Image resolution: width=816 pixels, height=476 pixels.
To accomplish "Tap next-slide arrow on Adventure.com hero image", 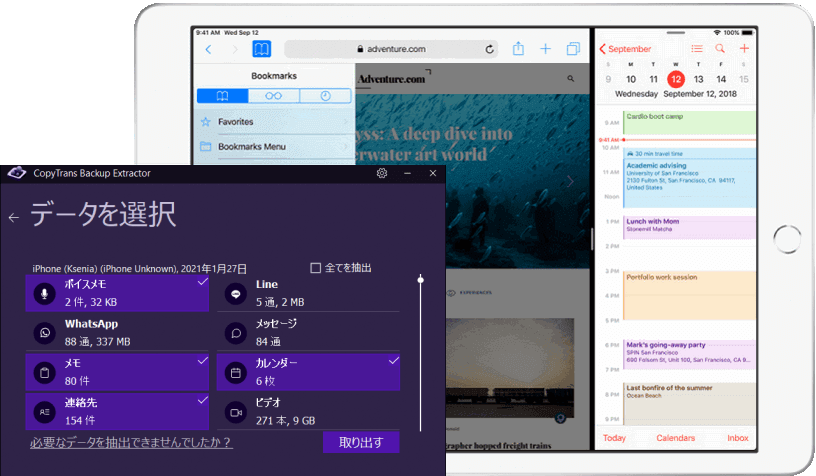I will coord(570,182).
